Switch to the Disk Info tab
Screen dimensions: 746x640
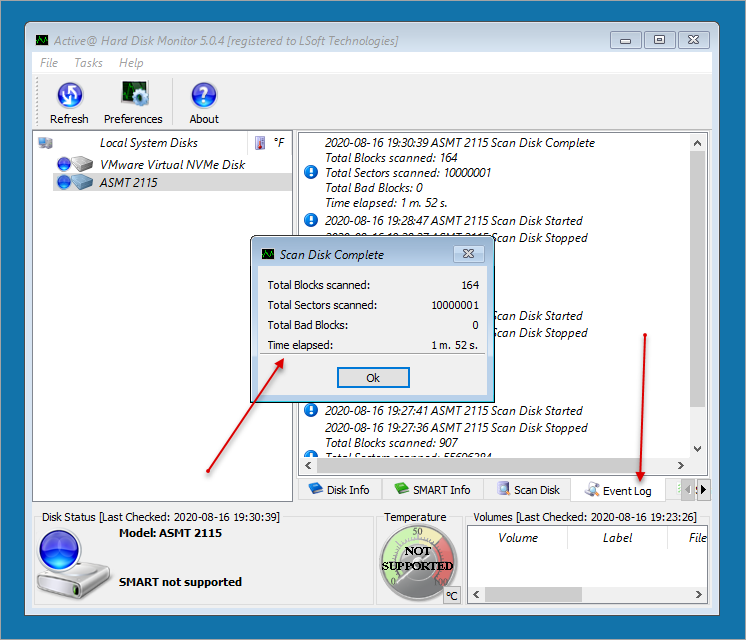click(340, 490)
